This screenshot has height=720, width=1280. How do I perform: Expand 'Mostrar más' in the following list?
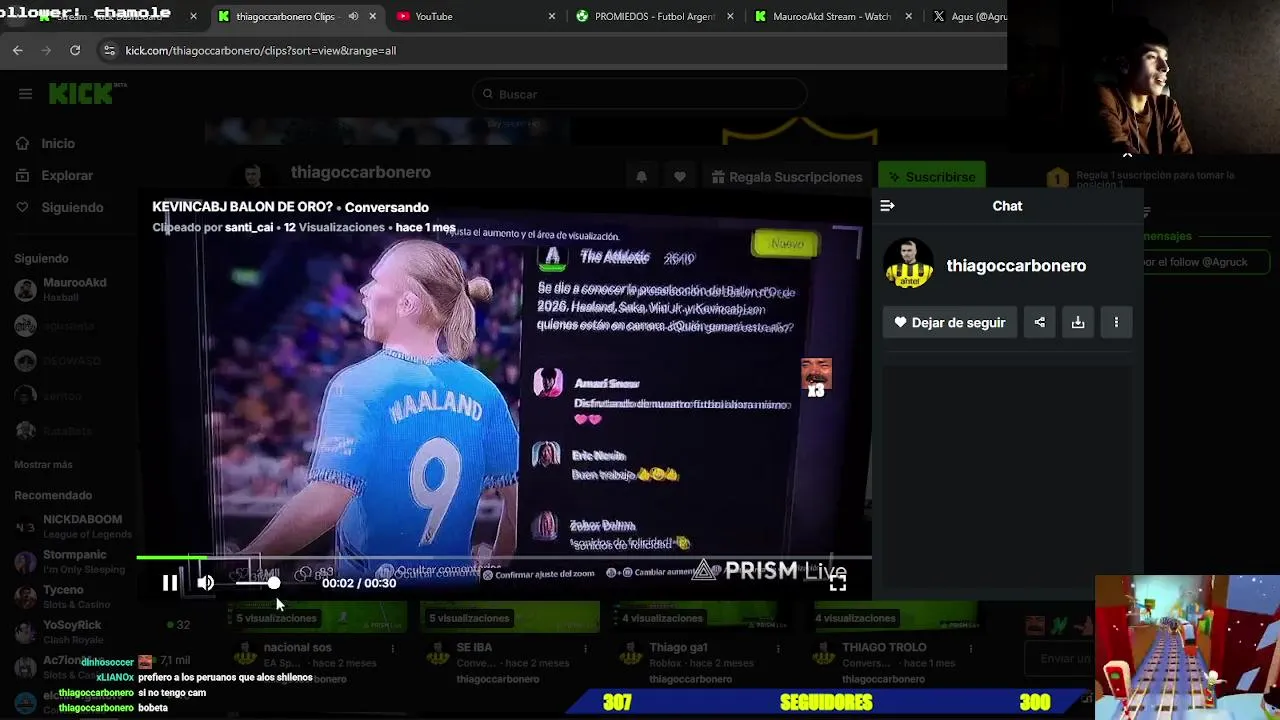coord(43,465)
